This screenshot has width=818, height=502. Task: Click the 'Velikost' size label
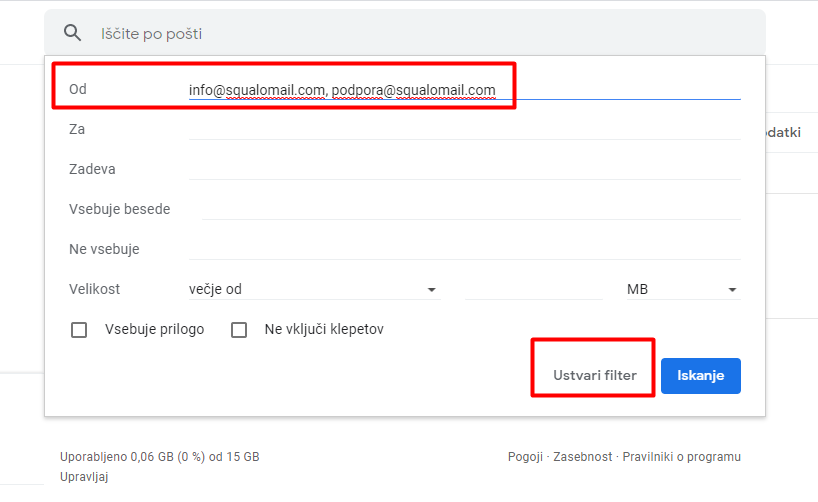(95, 289)
